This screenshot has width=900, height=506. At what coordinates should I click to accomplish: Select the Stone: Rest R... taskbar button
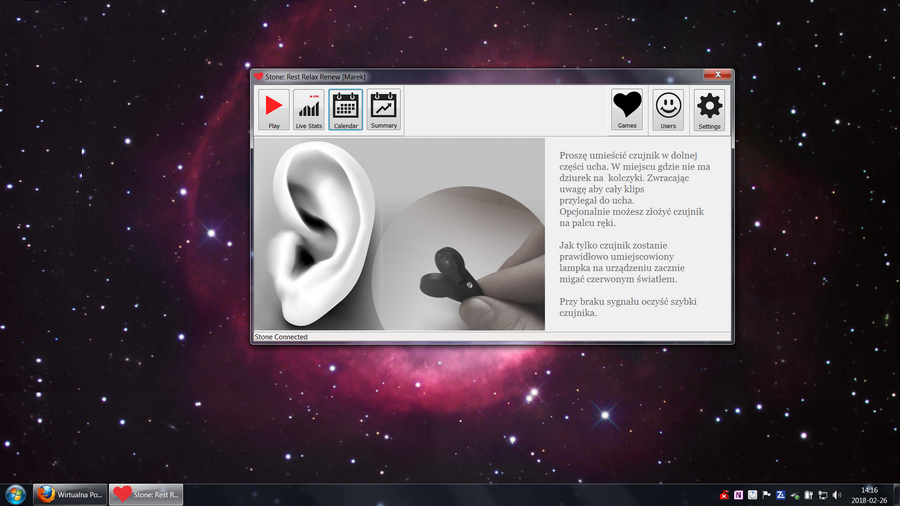tap(146, 495)
